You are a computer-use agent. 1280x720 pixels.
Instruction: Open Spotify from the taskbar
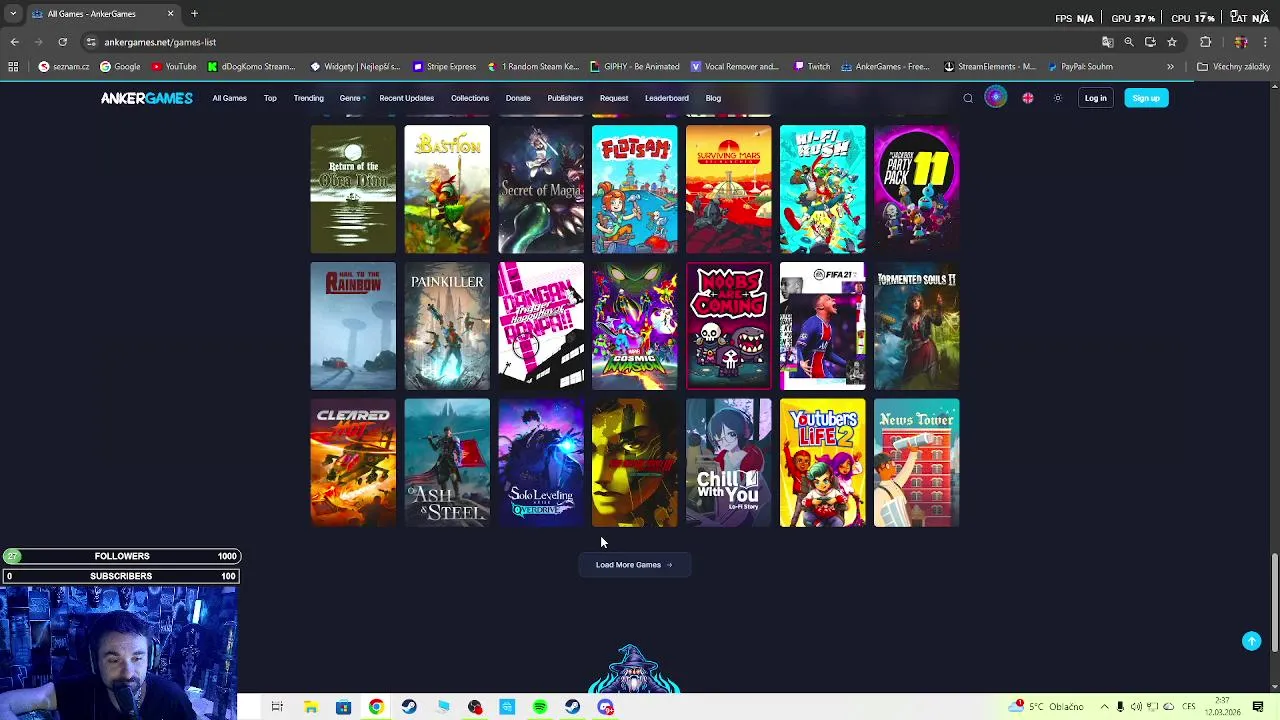[540, 707]
